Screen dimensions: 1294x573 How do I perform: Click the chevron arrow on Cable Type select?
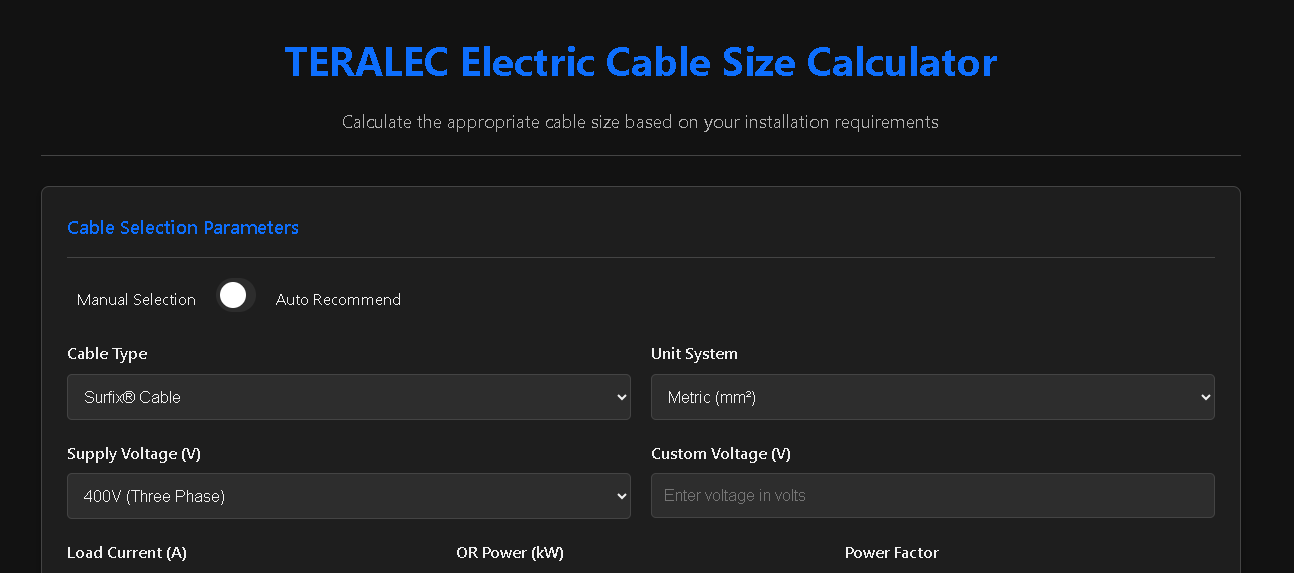[x=620, y=397]
